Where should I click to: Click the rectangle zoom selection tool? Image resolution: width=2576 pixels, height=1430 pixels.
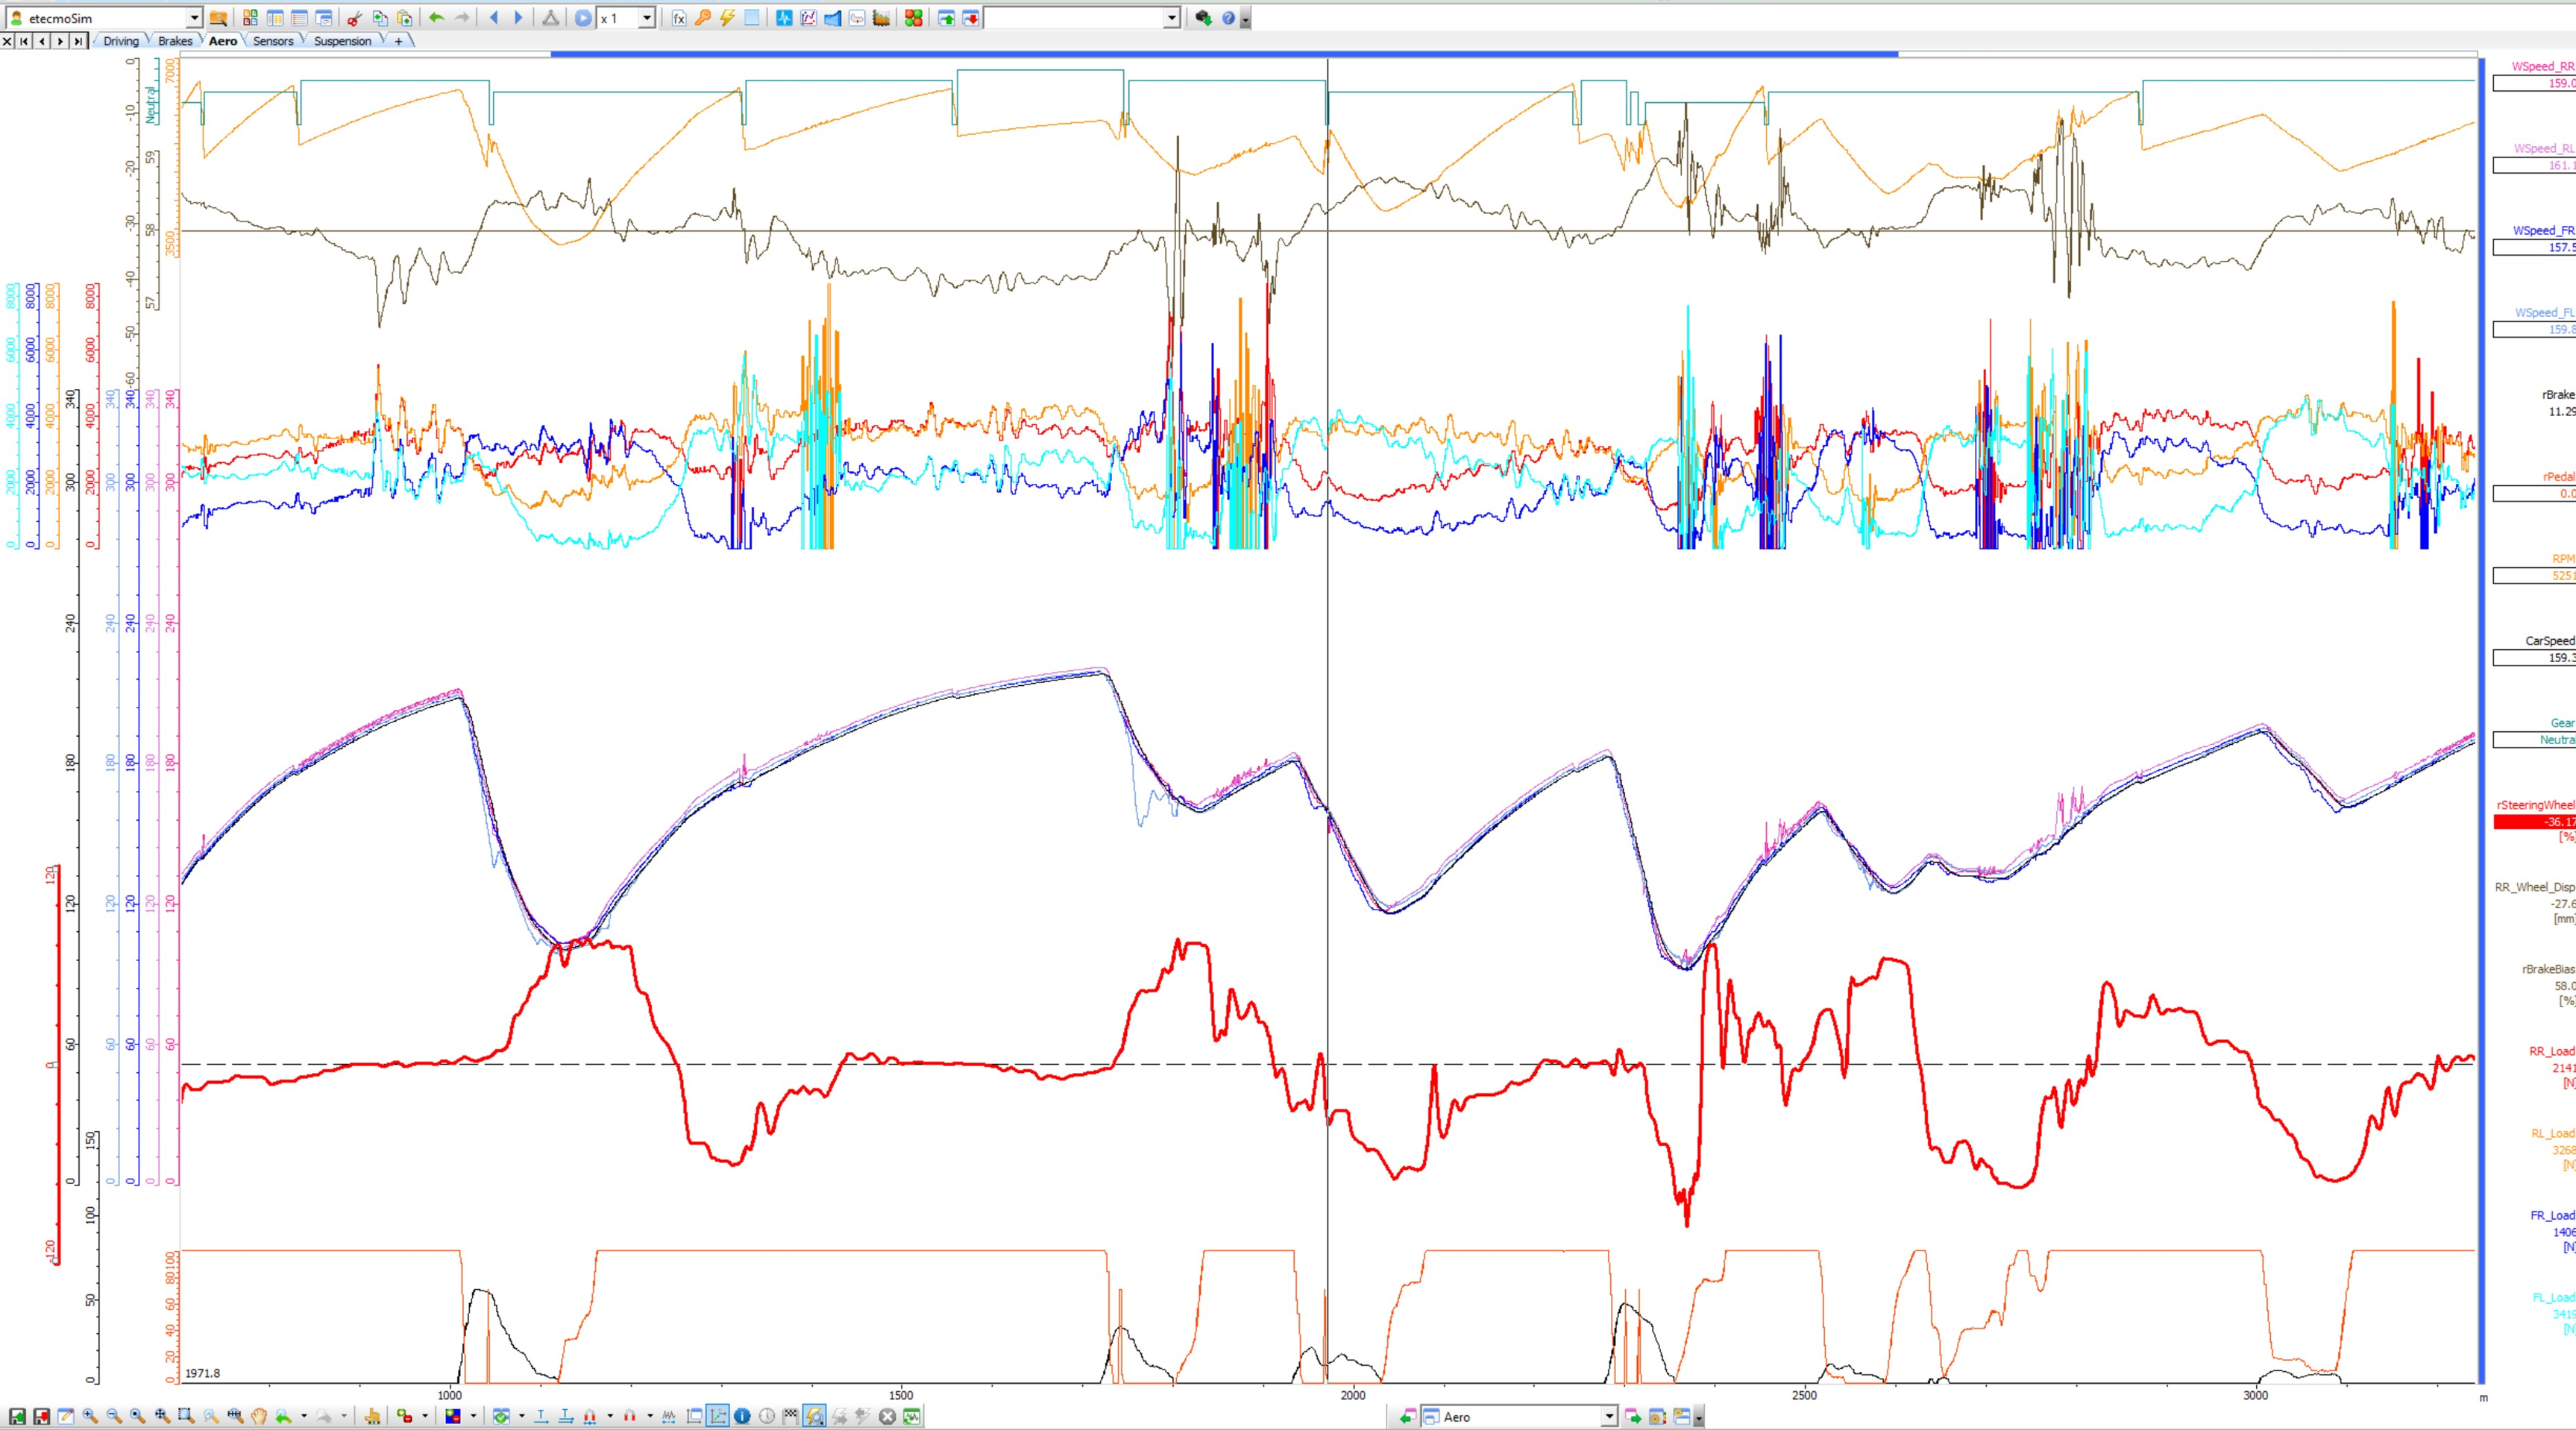(186, 1416)
